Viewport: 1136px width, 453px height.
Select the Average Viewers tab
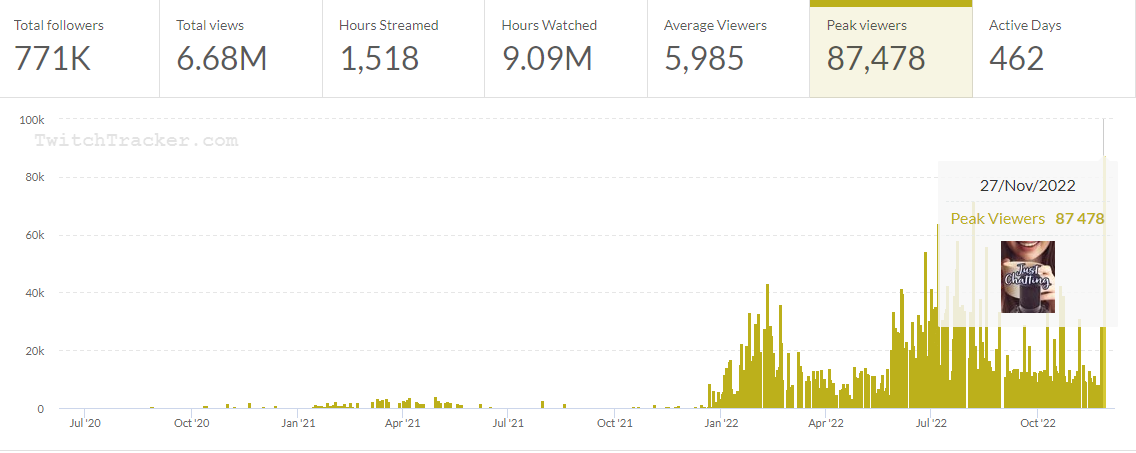(728, 49)
